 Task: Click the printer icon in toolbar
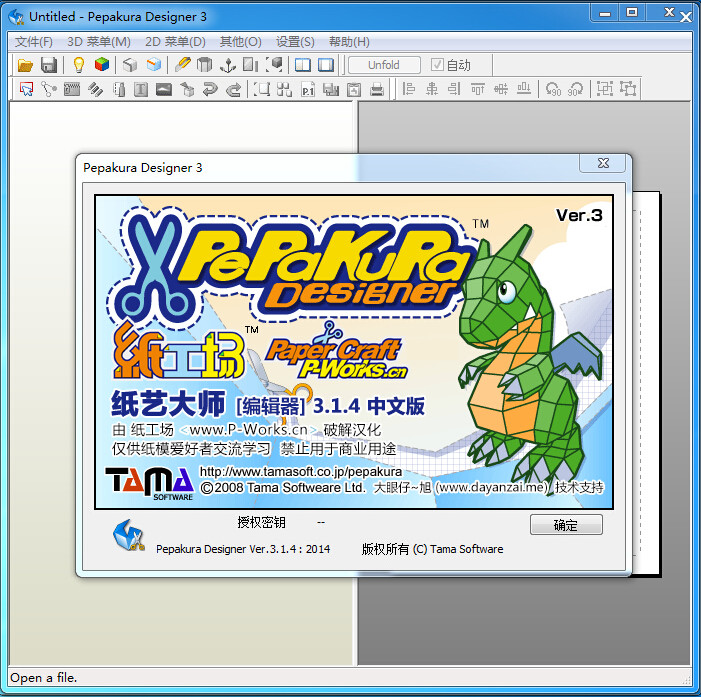[x=377, y=89]
